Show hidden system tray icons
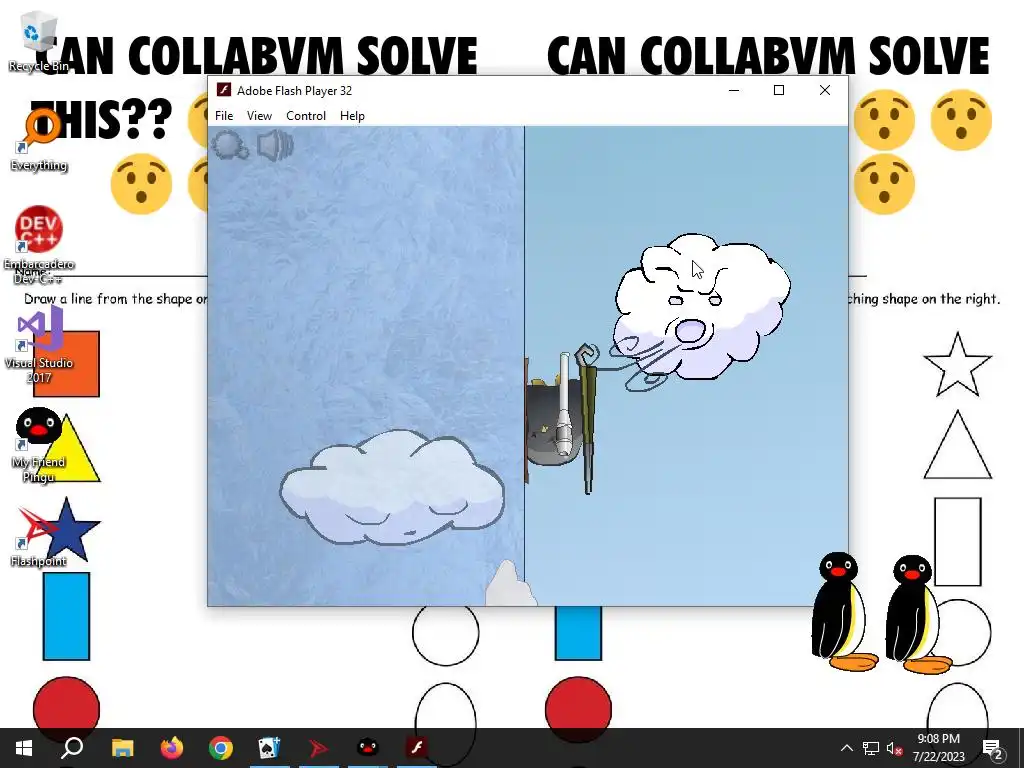This screenshot has height=768, width=1024. pyautogui.click(x=846, y=748)
